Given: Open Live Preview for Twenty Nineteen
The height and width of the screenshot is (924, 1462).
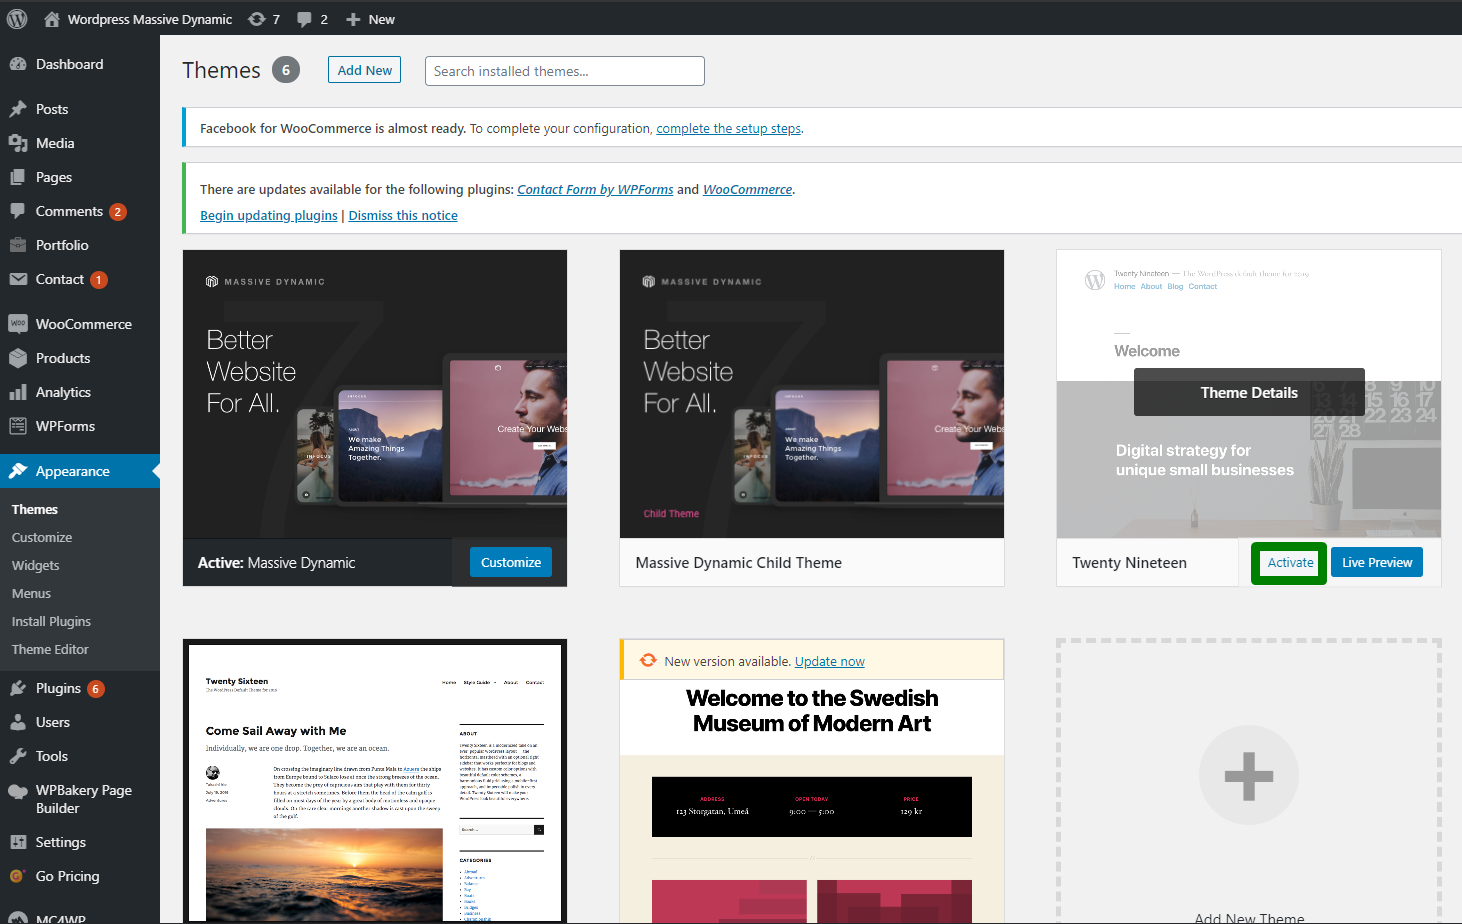Looking at the screenshot, I should click(x=1377, y=562).
